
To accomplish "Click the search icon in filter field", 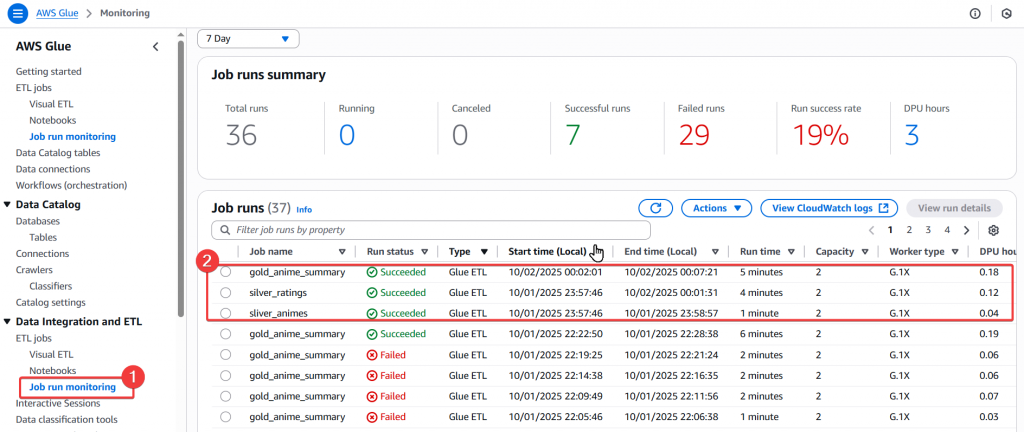I will (225, 230).
